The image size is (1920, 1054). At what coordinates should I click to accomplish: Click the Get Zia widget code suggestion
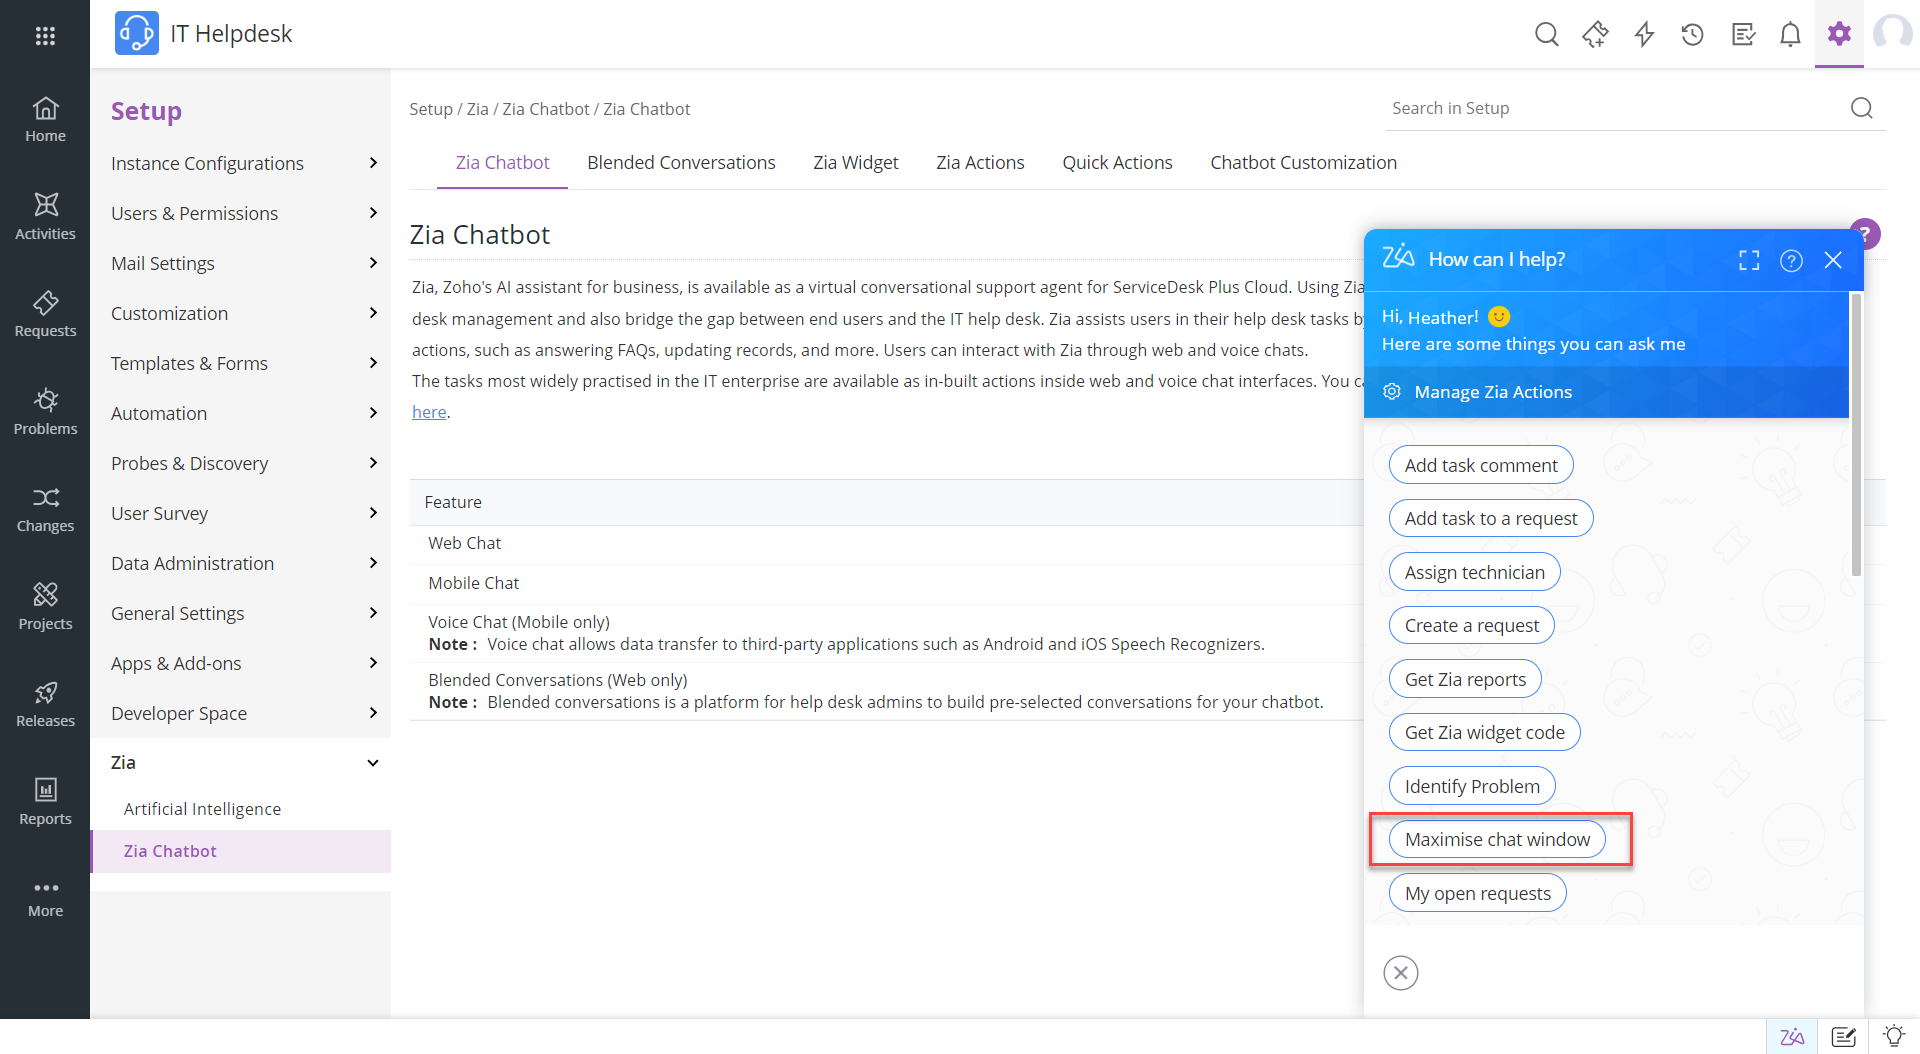pos(1485,732)
